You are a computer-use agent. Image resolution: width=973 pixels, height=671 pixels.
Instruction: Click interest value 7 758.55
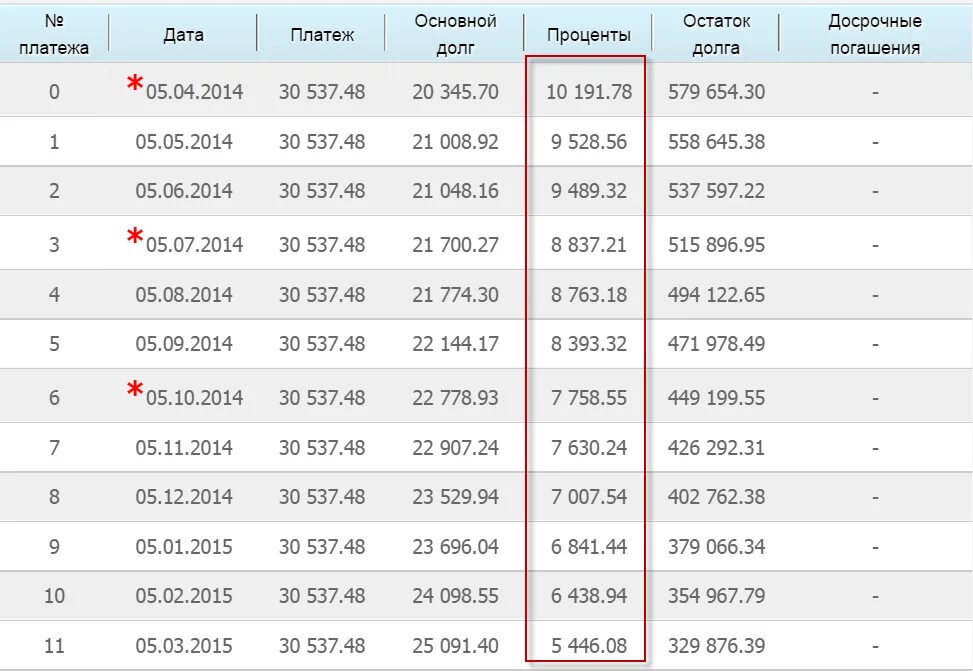[589, 397]
